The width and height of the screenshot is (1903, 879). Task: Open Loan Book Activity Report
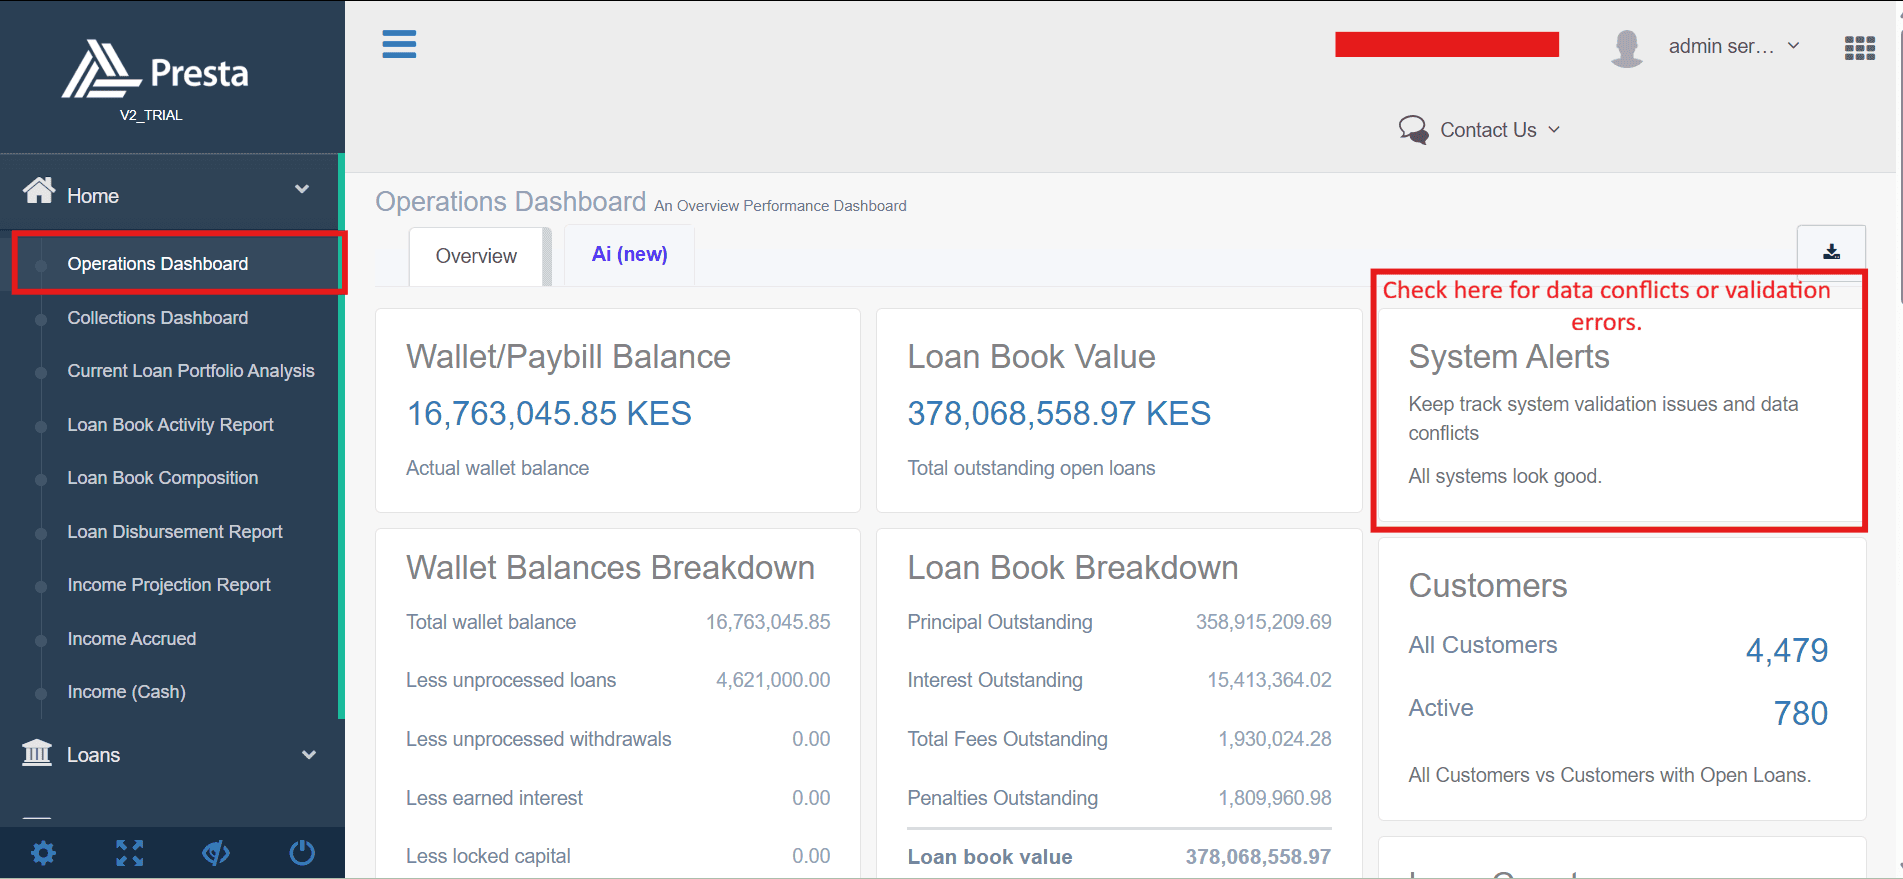(x=170, y=425)
